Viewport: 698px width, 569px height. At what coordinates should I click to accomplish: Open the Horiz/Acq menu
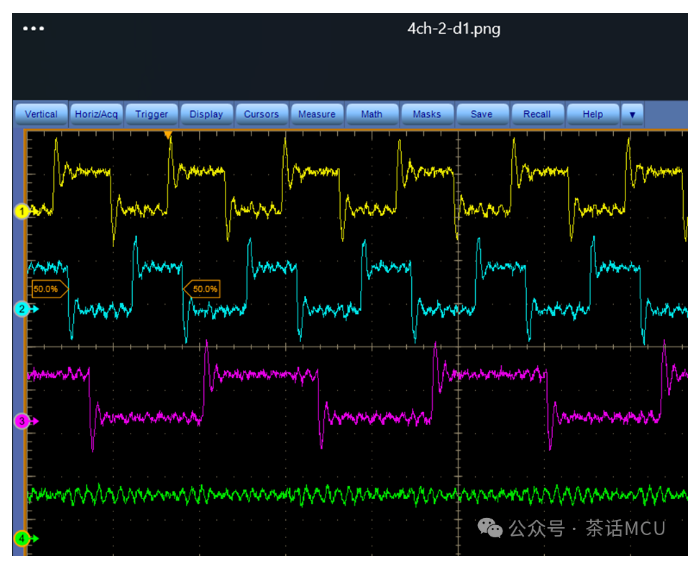tap(96, 114)
